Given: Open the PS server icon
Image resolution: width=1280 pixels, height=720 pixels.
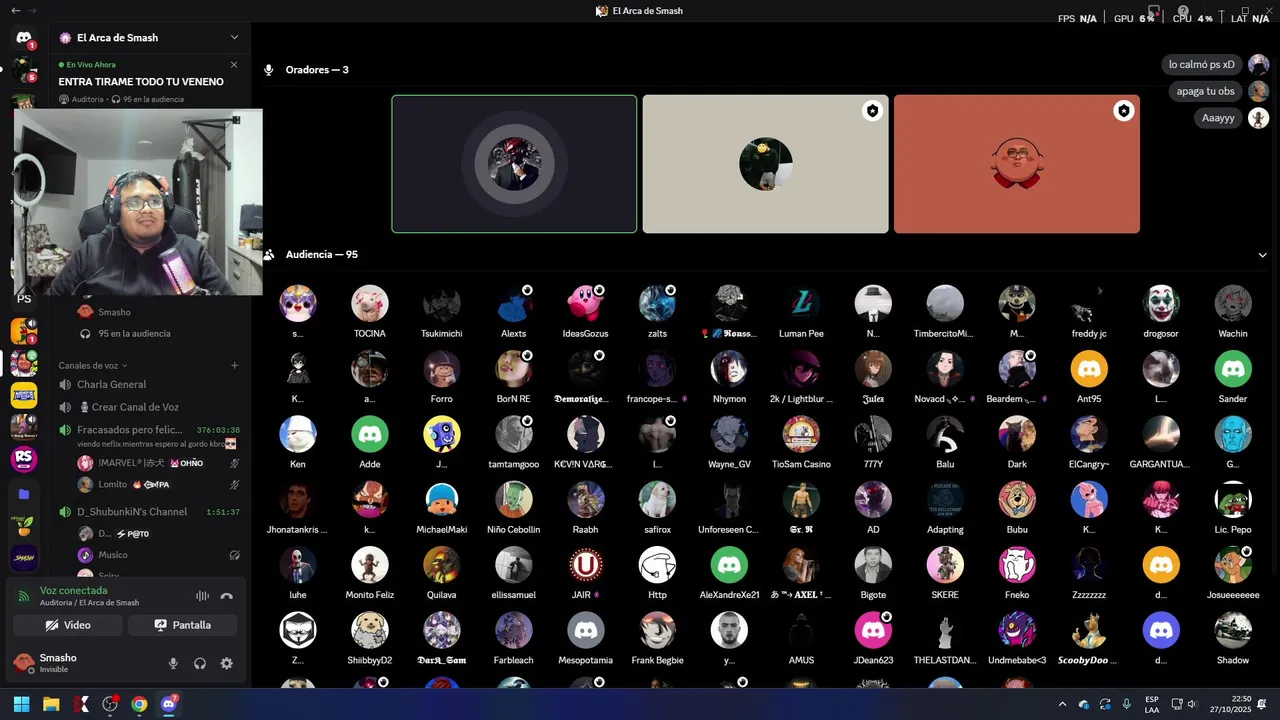Looking at the screenshot, I should (24, 299).
